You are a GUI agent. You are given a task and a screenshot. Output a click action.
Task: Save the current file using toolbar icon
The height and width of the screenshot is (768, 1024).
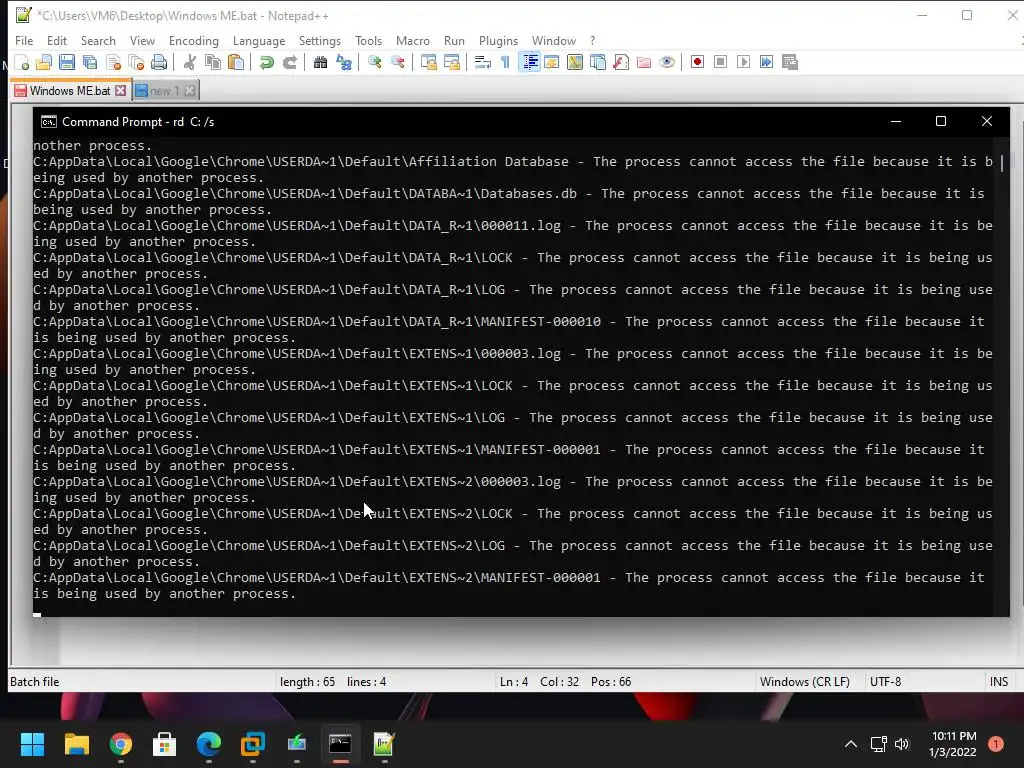(67, 63)
